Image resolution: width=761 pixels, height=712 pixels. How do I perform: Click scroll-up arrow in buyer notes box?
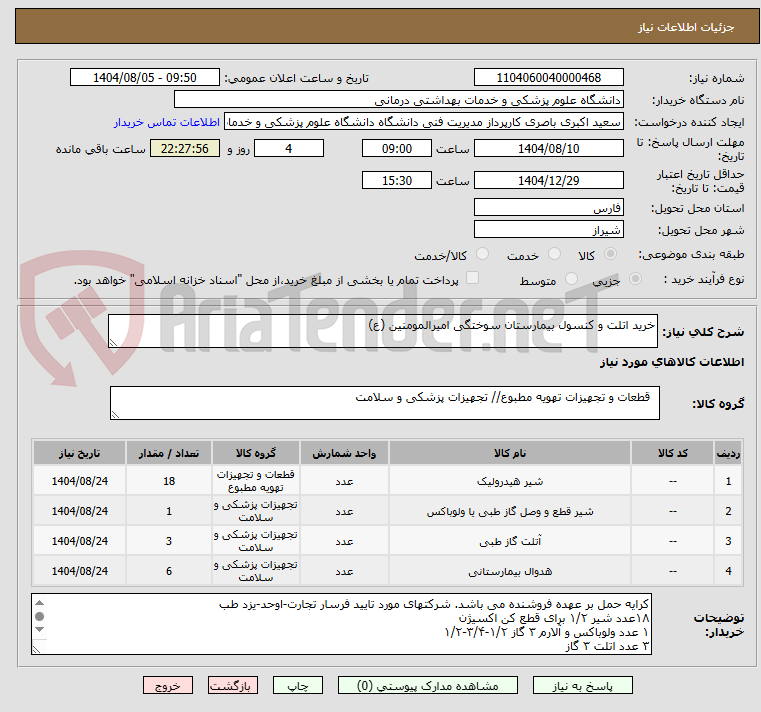40,604
